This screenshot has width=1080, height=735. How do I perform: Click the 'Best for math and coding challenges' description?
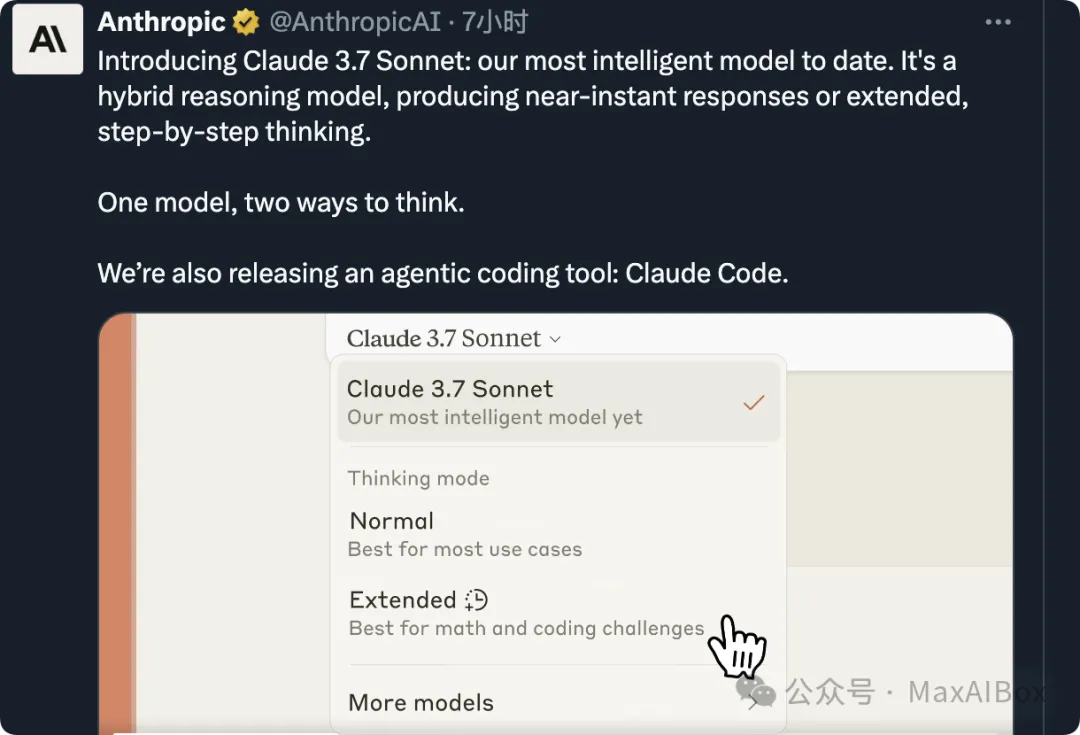click(x=526, y=628)
